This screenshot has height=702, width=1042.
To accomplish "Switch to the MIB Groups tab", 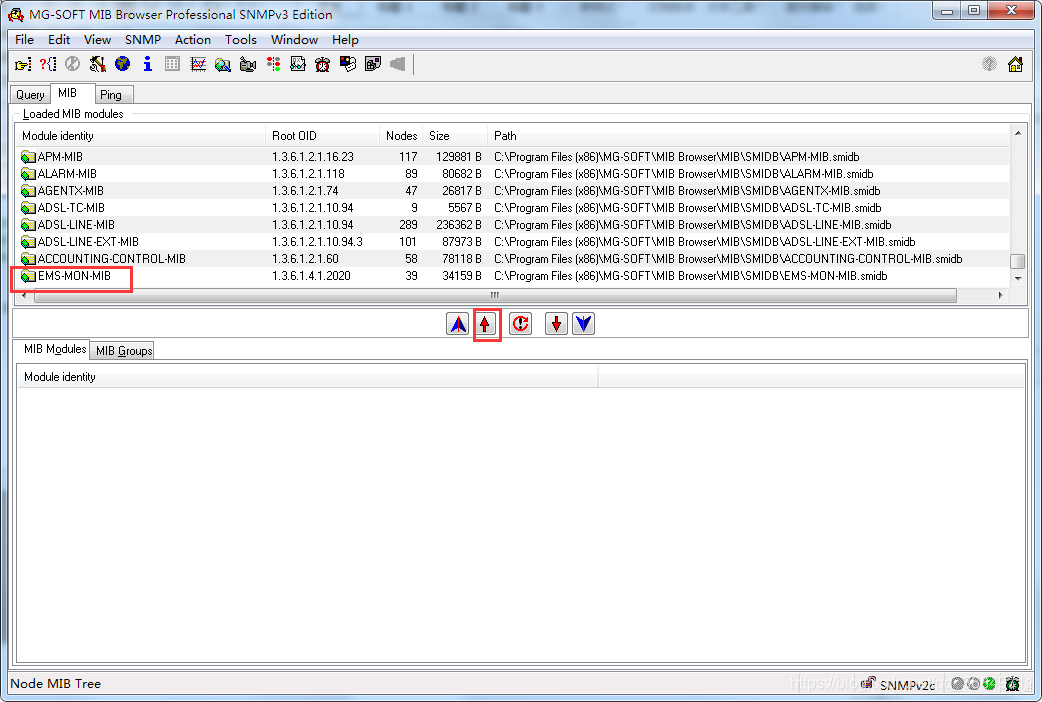I will [124, 350].
